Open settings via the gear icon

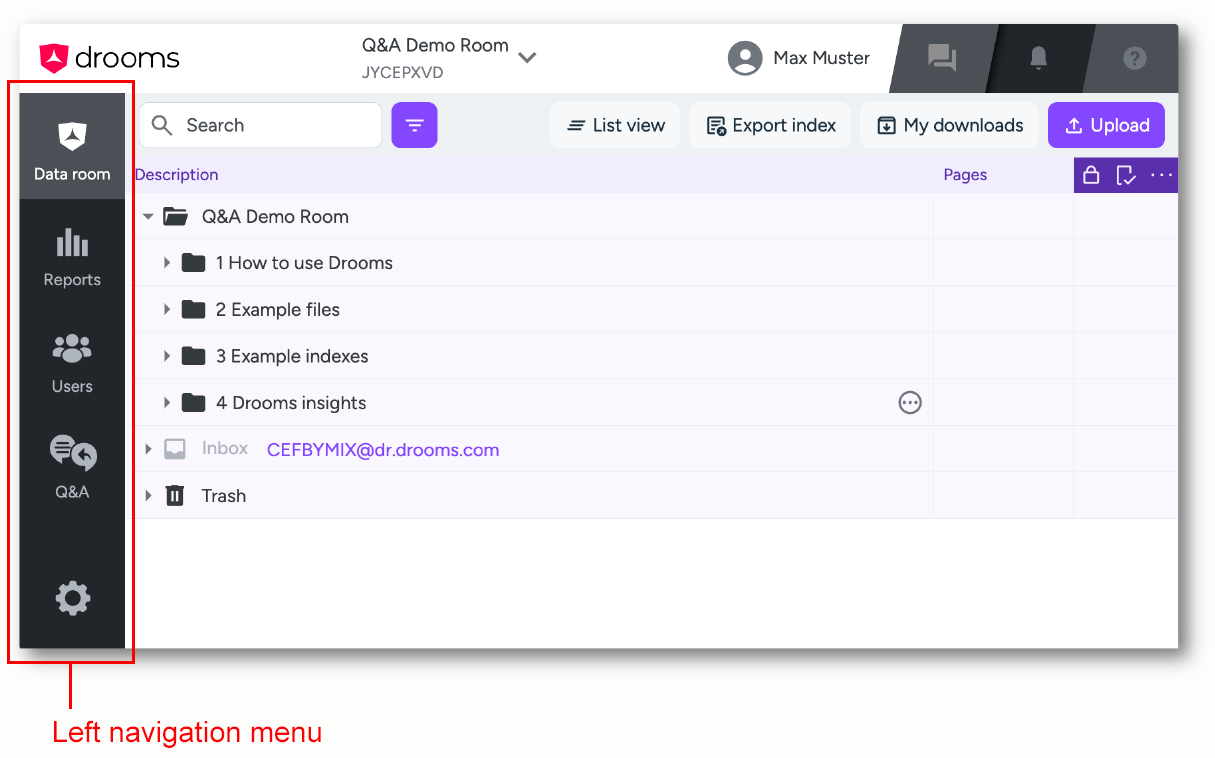[72, 599]
